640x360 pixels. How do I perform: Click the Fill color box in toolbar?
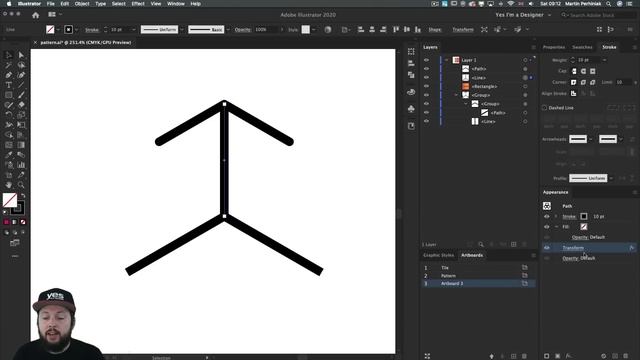(x=10, y=200)
